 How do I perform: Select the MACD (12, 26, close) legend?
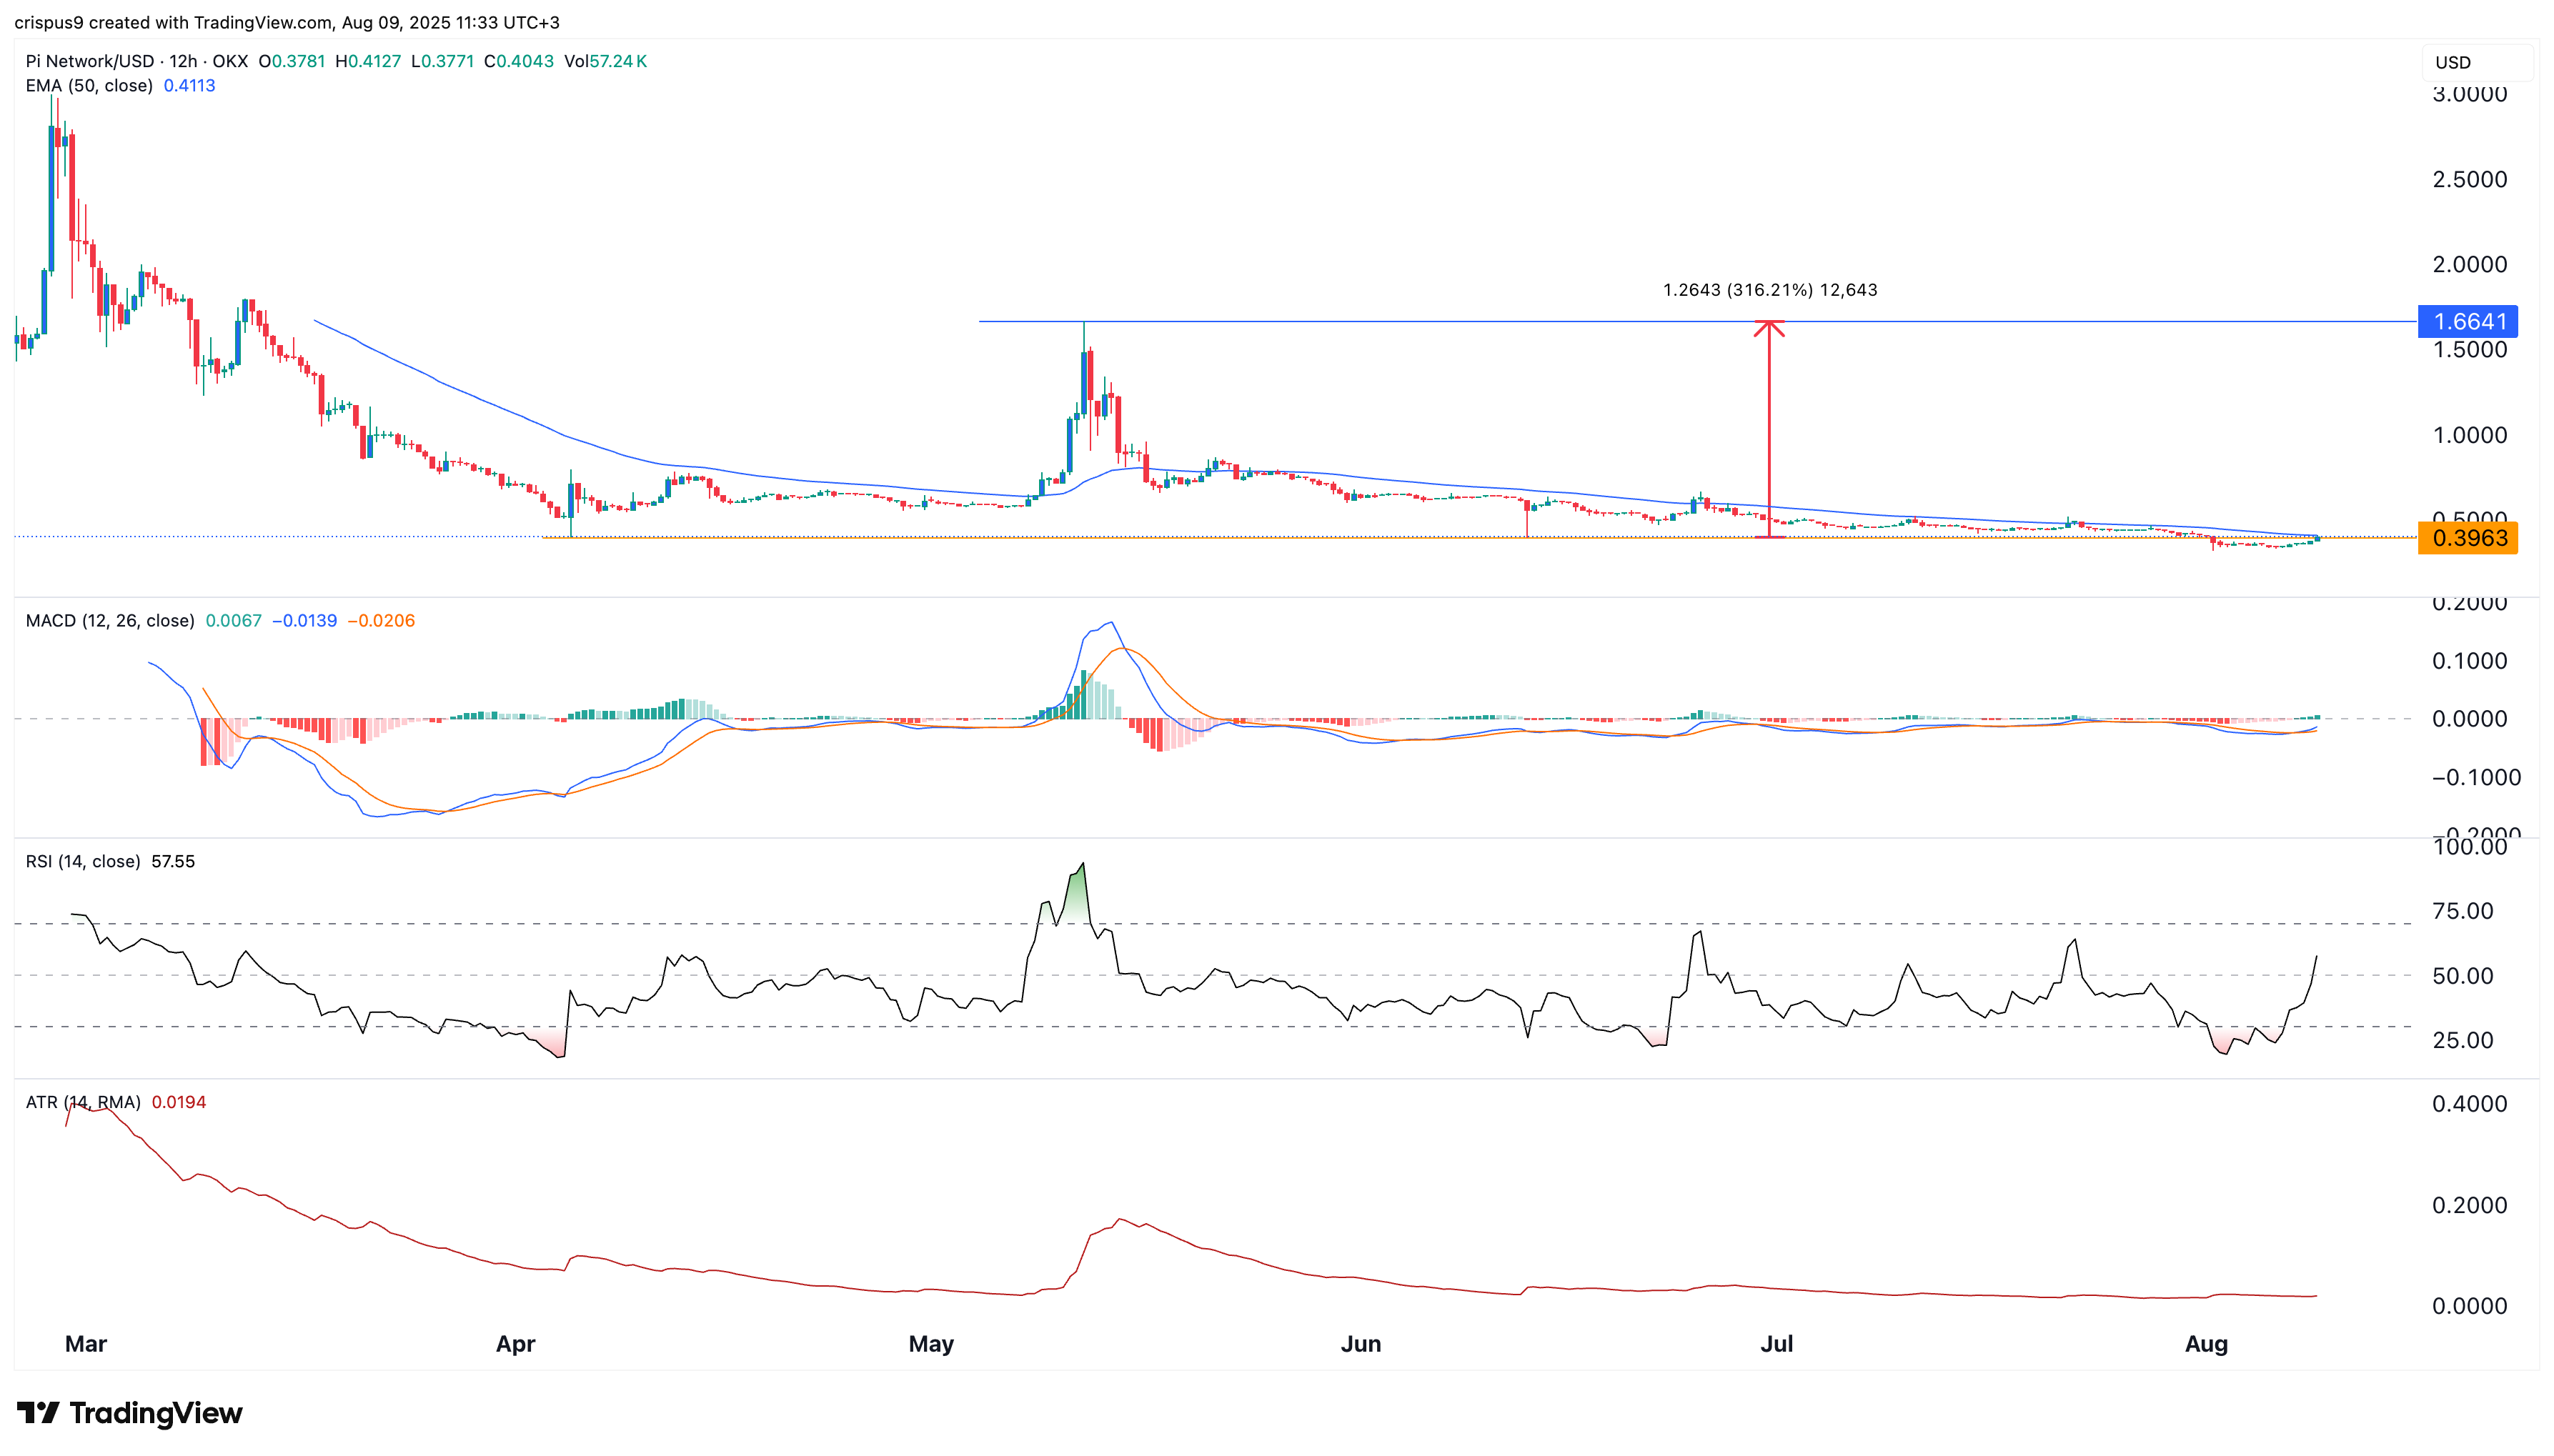pos(110,621)
